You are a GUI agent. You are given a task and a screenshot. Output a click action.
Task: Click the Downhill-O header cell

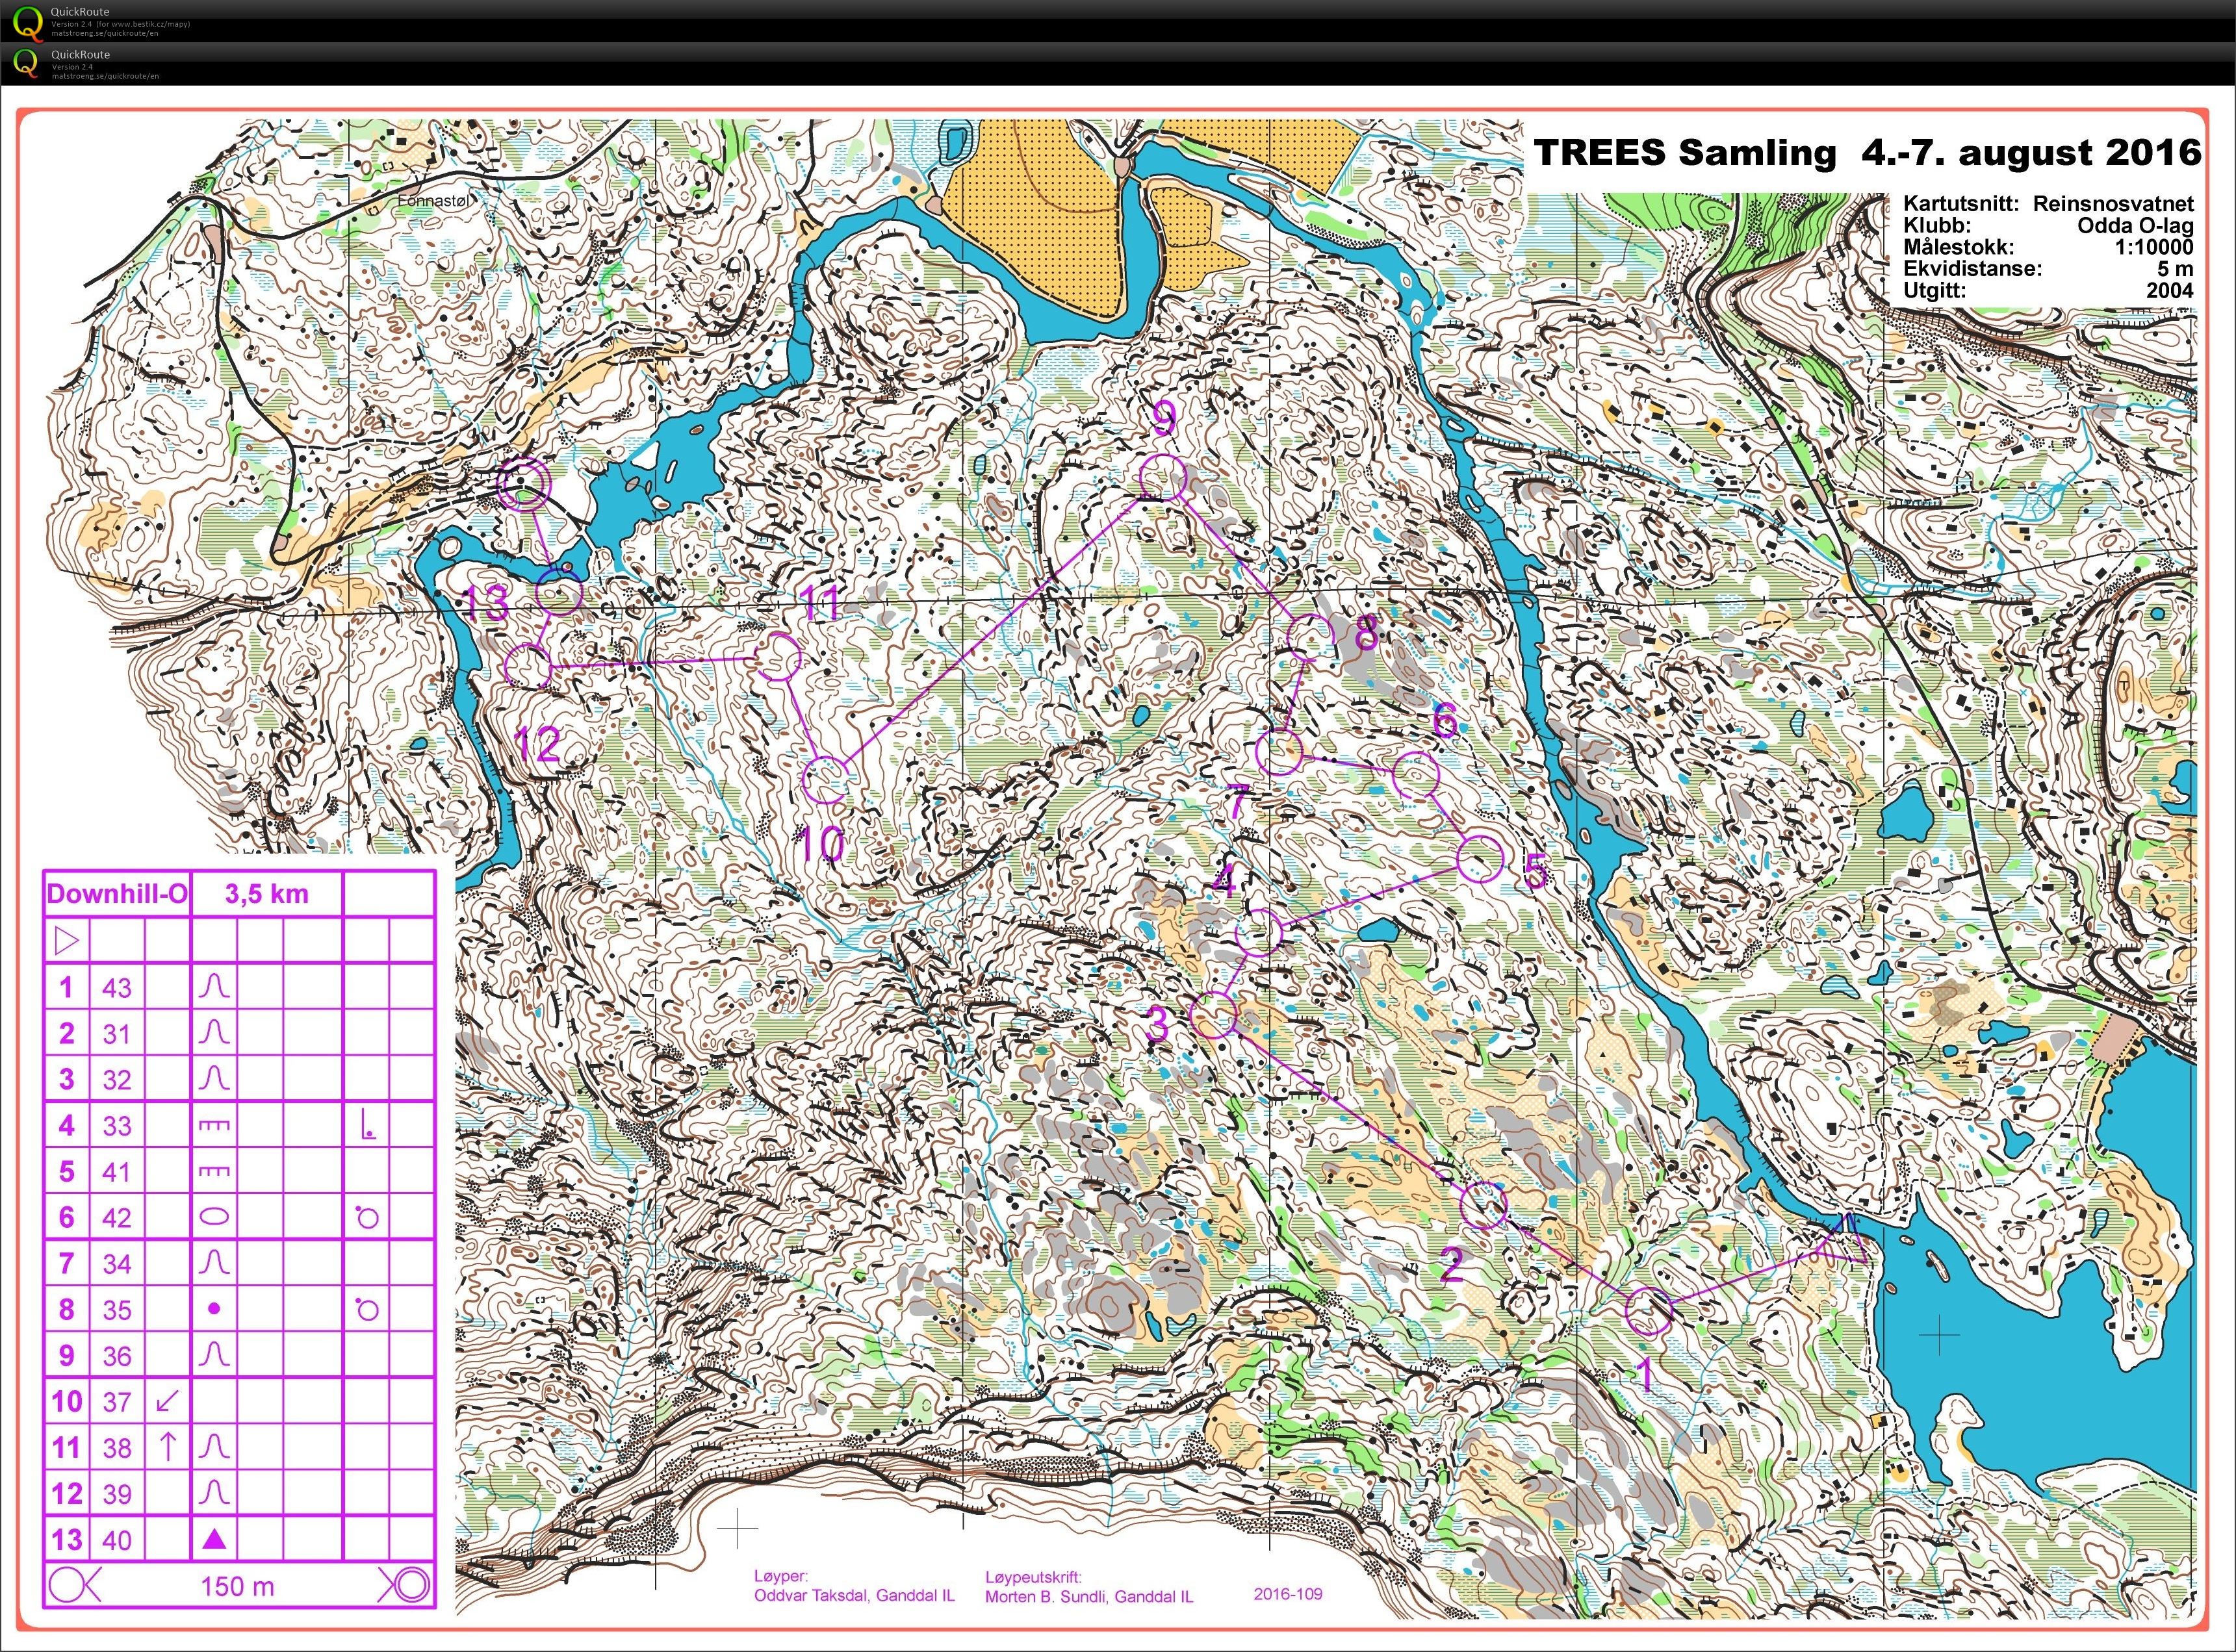click(x=117, y=894)
